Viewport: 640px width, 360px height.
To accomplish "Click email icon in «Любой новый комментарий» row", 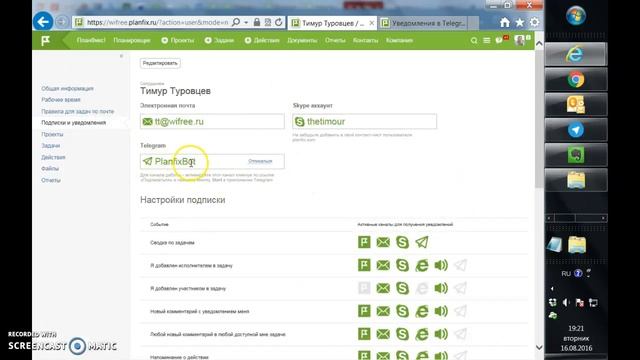I will click(383, 334).
